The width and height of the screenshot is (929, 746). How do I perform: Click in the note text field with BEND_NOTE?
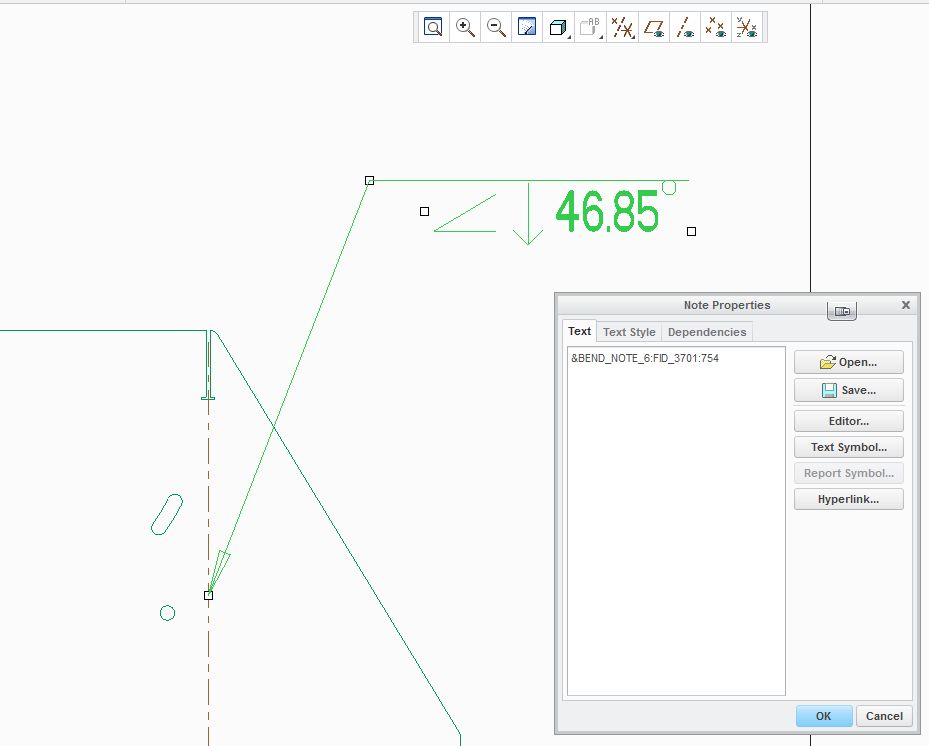[x=676, y=521]
